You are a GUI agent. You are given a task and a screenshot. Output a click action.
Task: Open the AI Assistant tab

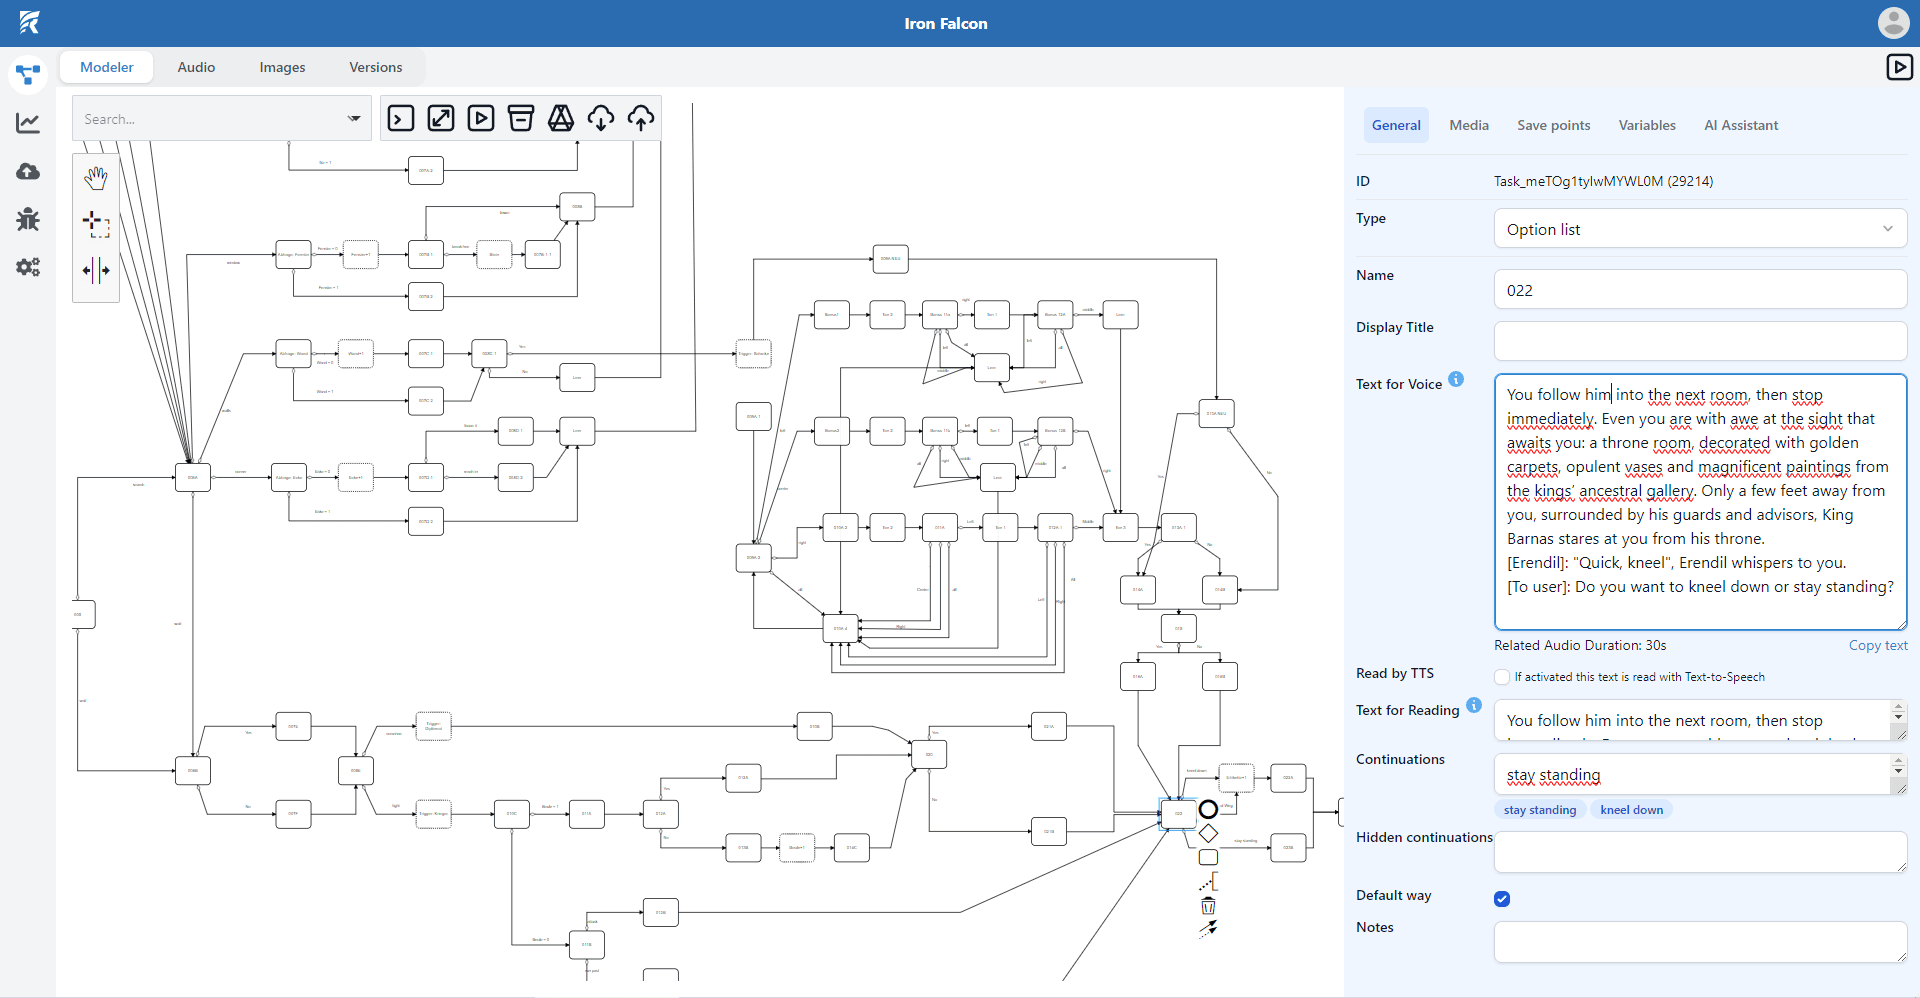[x=1741, y=125]
